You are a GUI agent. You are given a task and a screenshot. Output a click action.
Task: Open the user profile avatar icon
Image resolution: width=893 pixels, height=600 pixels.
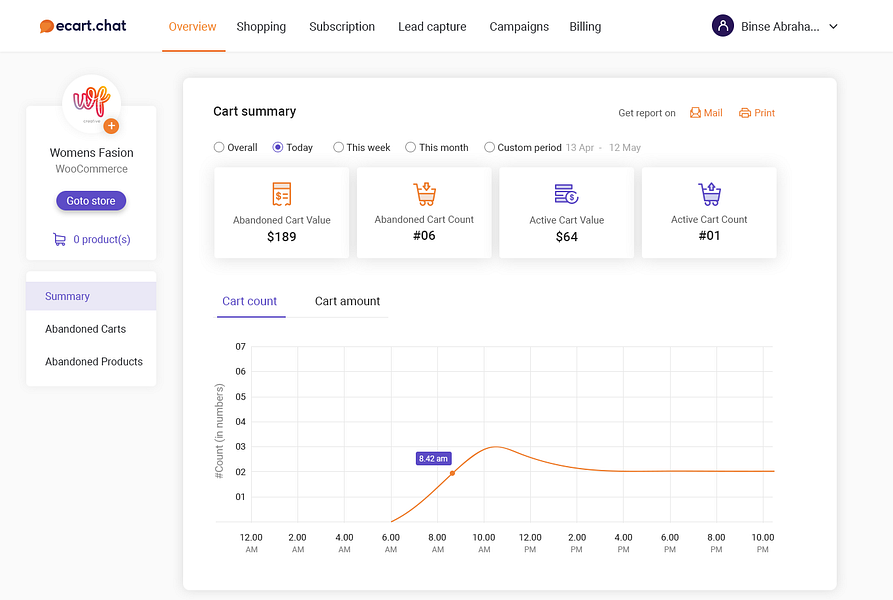pos(723,26)
